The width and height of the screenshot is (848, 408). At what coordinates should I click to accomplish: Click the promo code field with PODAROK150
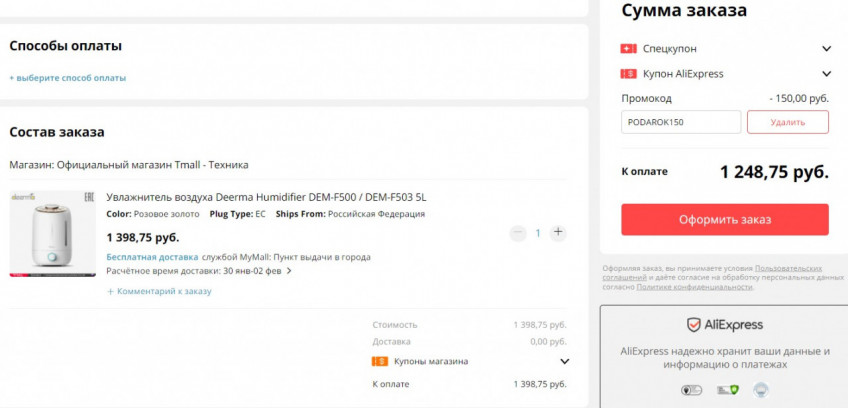(680, 122)
